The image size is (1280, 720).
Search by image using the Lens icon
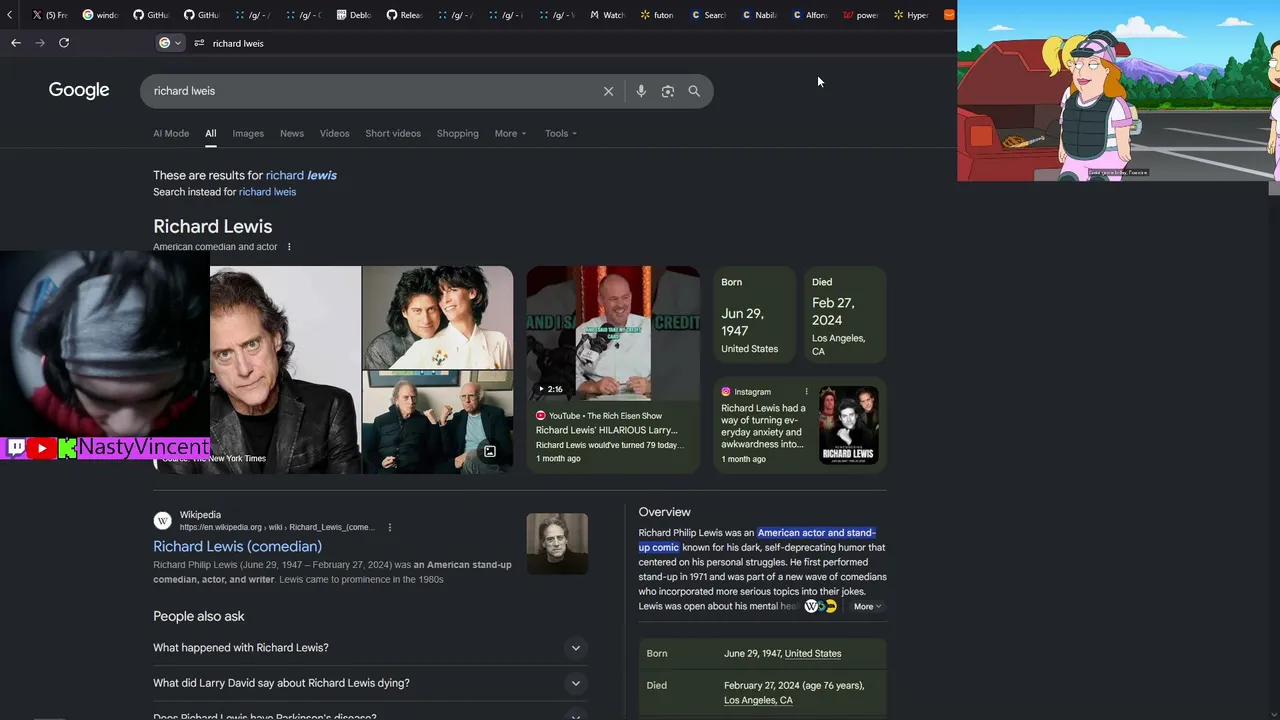coord(668,91)
